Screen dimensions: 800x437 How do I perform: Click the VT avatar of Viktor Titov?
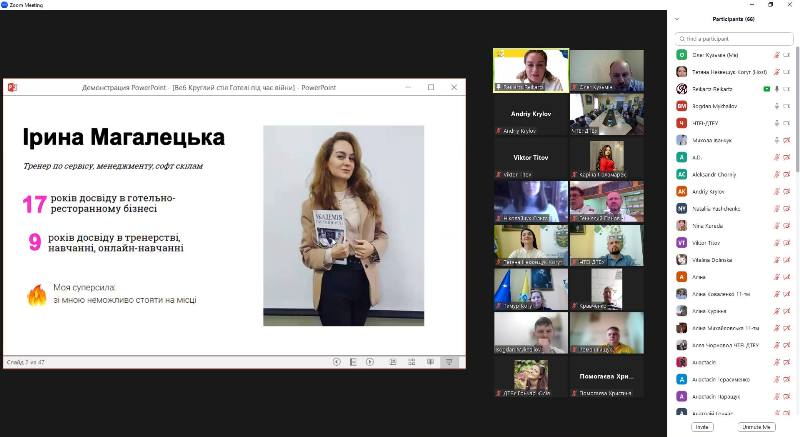pos(682,243)
